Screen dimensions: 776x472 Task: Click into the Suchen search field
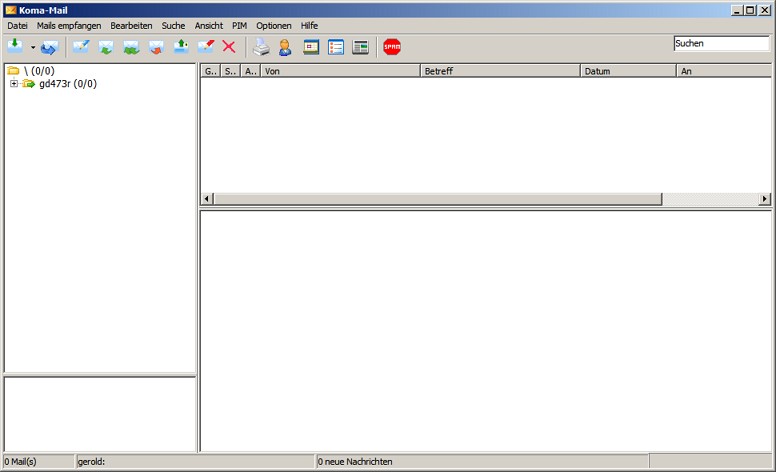pos(722,44)
